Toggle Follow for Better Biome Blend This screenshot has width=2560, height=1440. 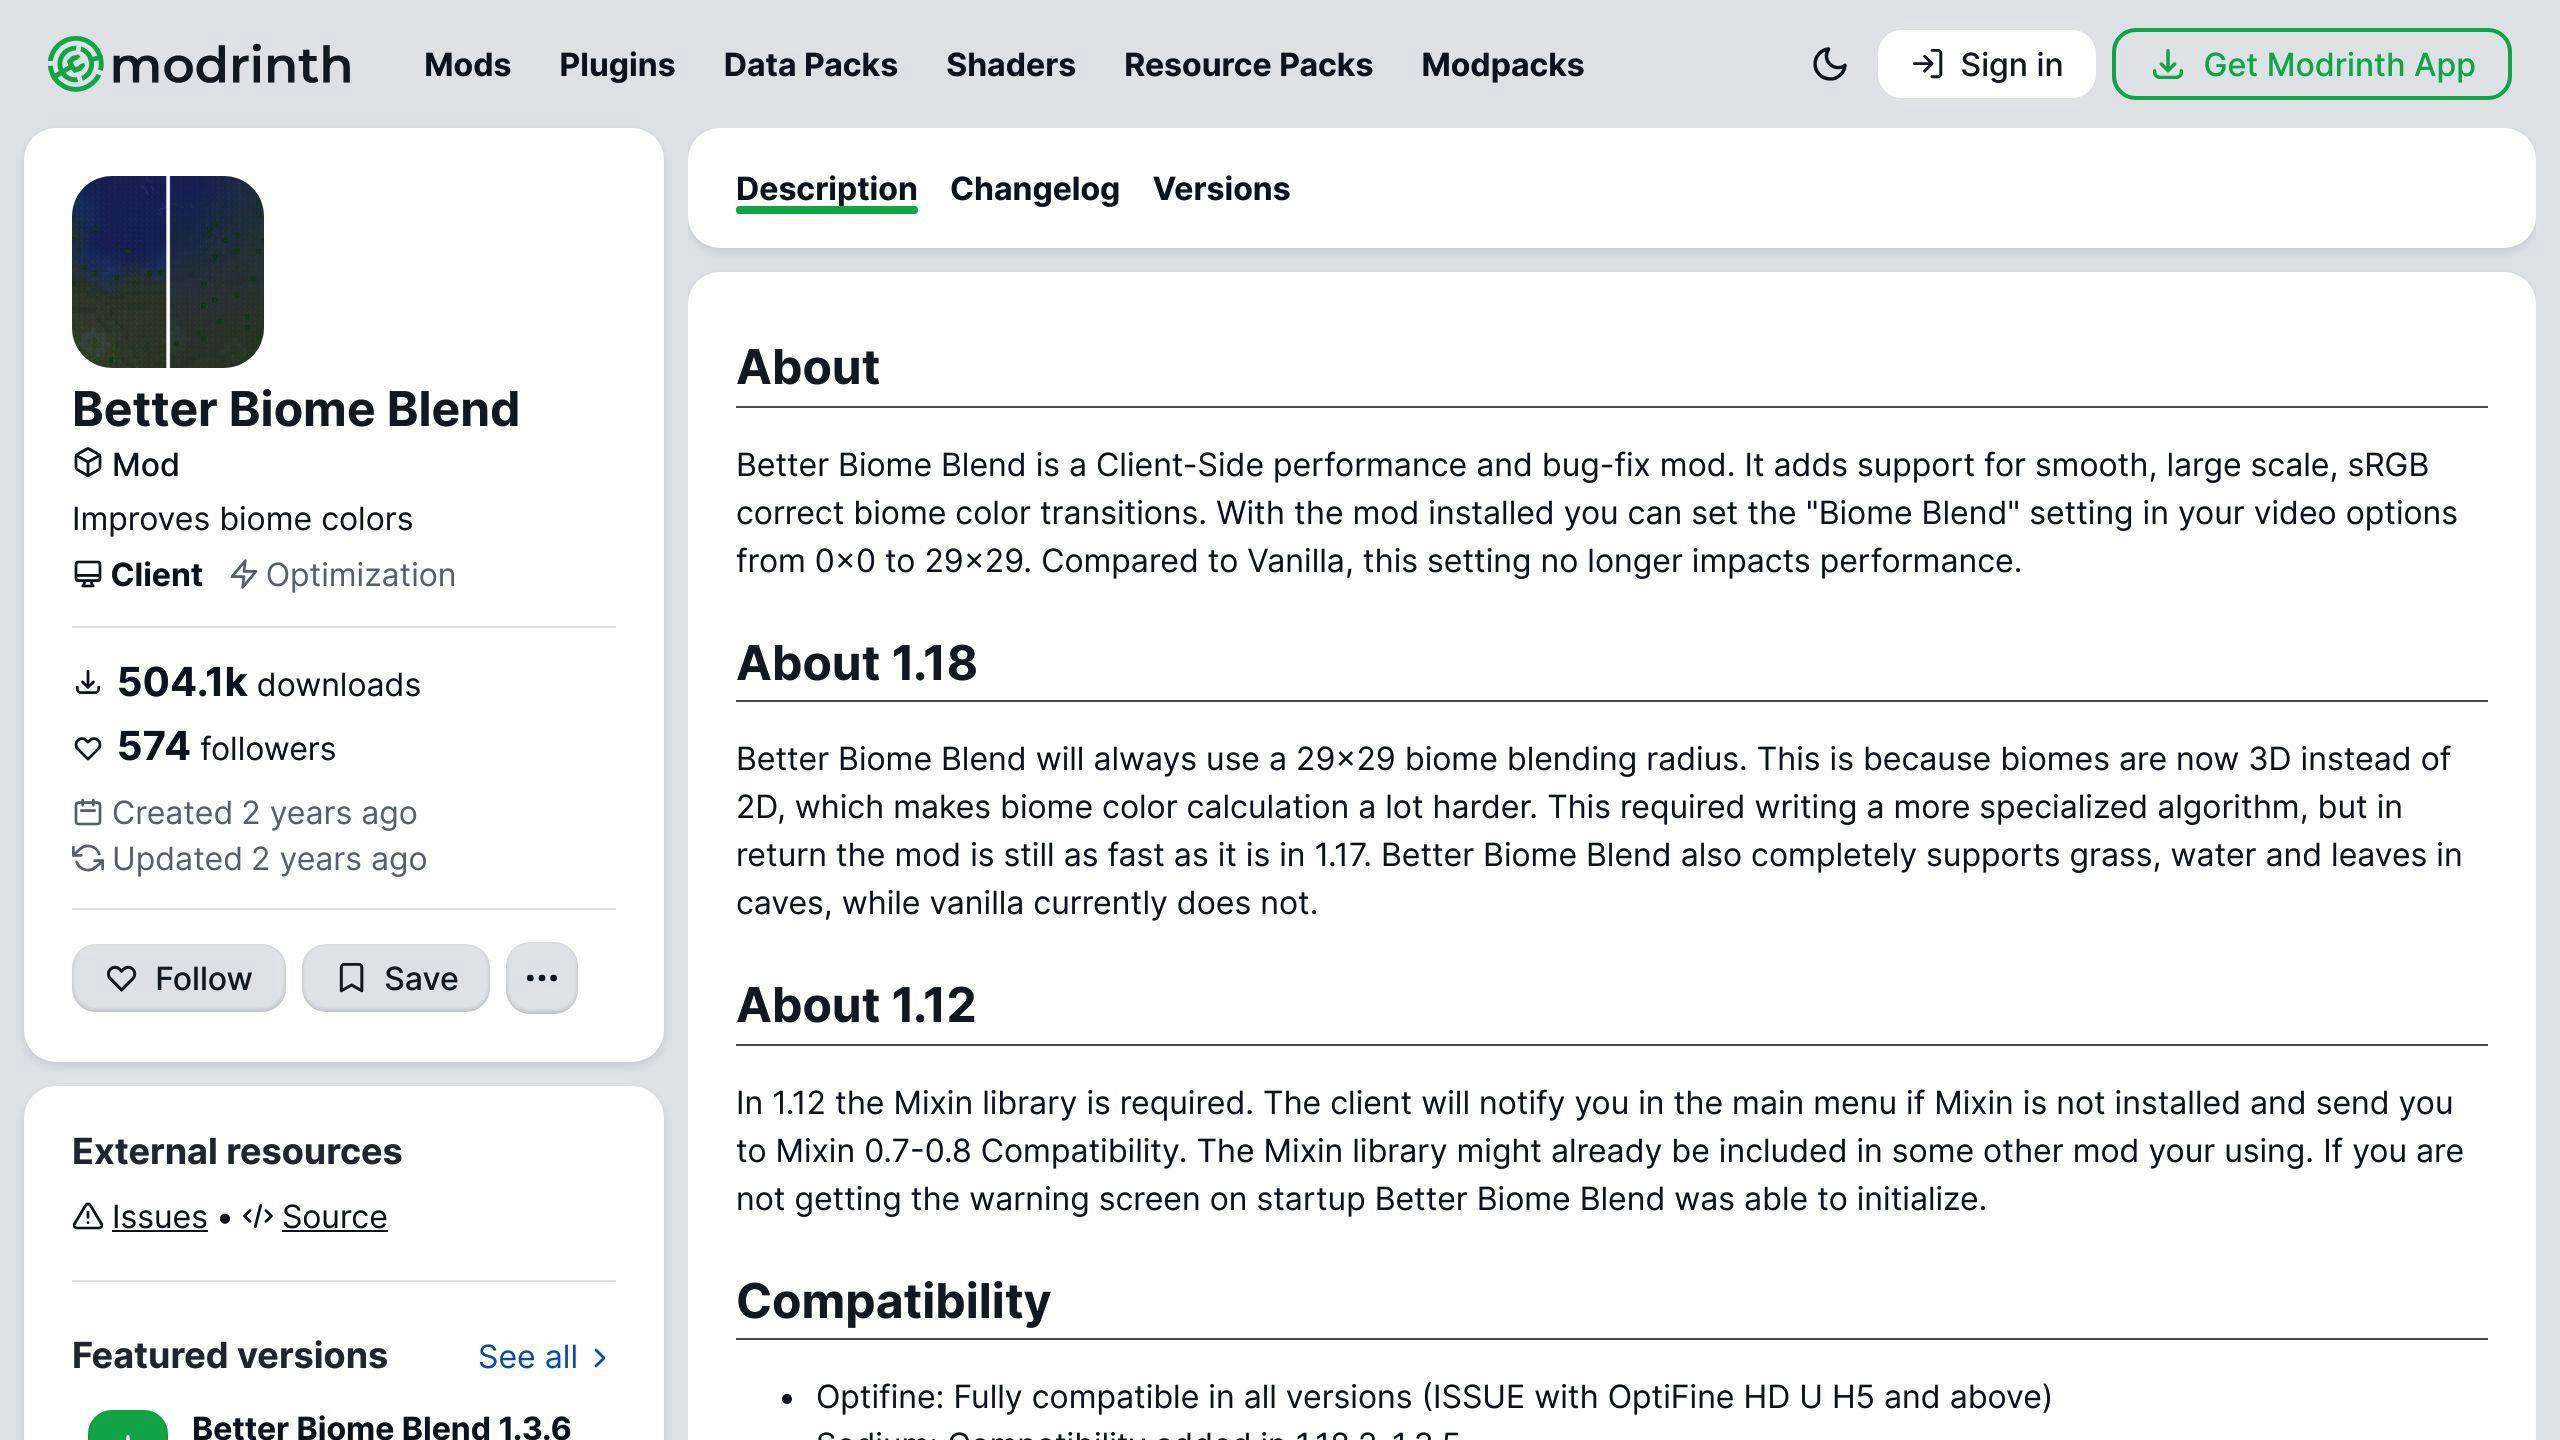pos(176,976)
